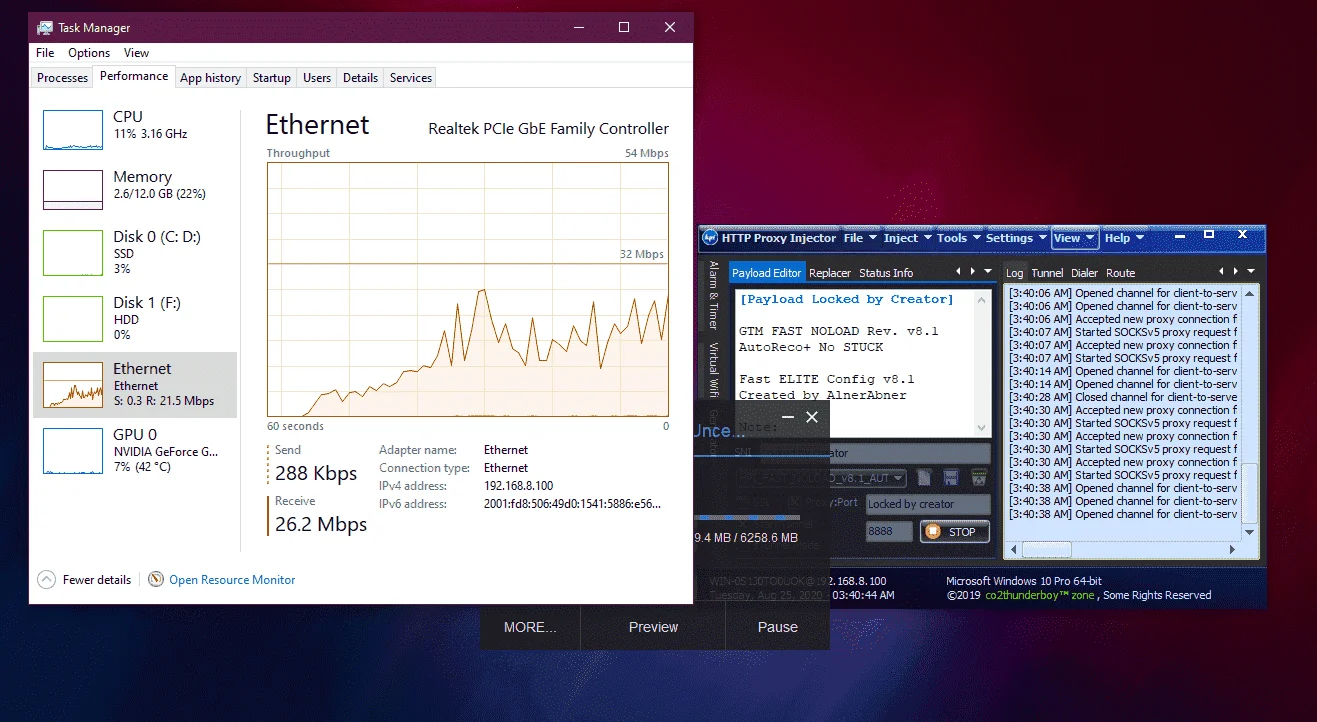The width and height of the screenshot is (1317, 722).
Task: Open Settings dropdown menu
Action: (1016, 238)
